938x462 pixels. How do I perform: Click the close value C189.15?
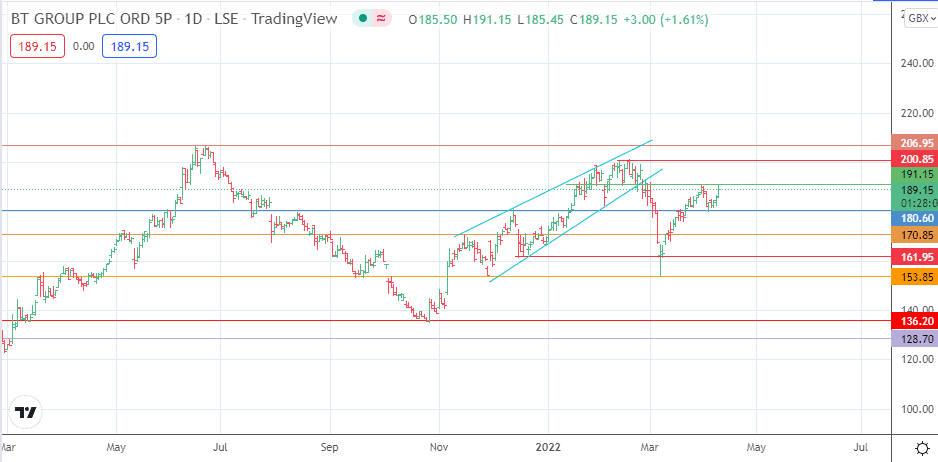pos(594,20)
